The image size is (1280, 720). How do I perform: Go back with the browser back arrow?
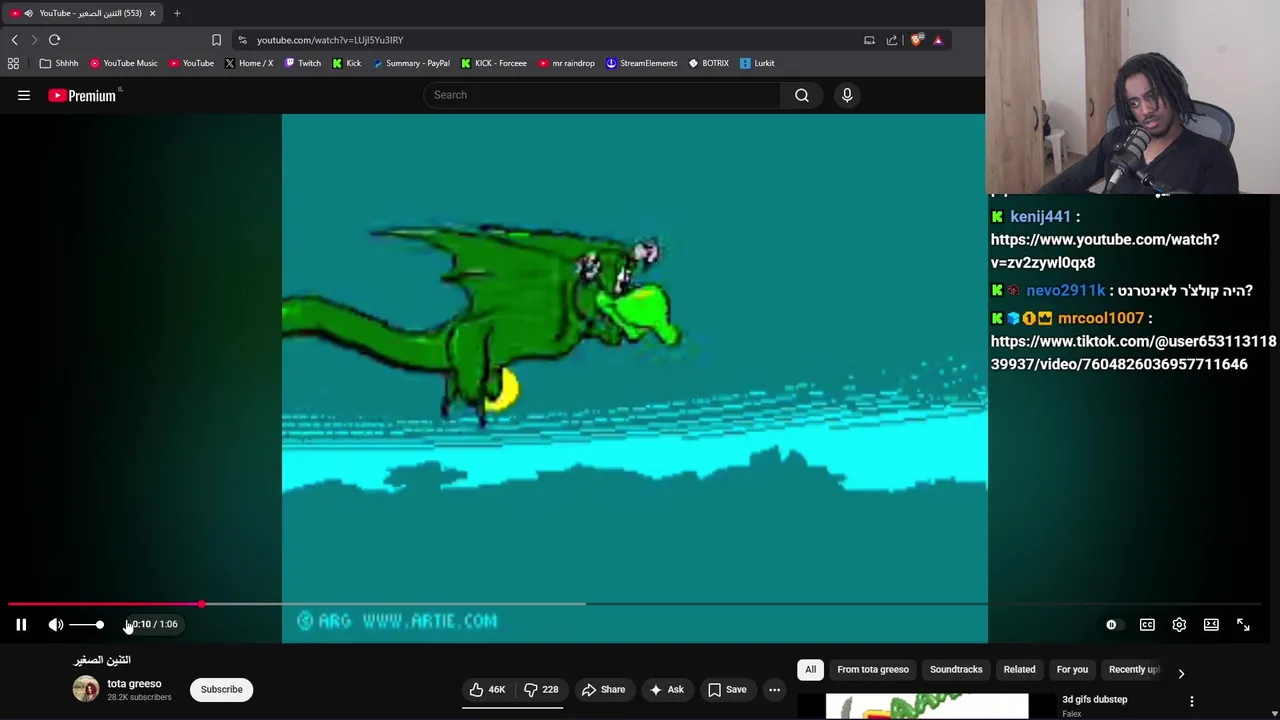pyautogui.click(x=14, y=40)
